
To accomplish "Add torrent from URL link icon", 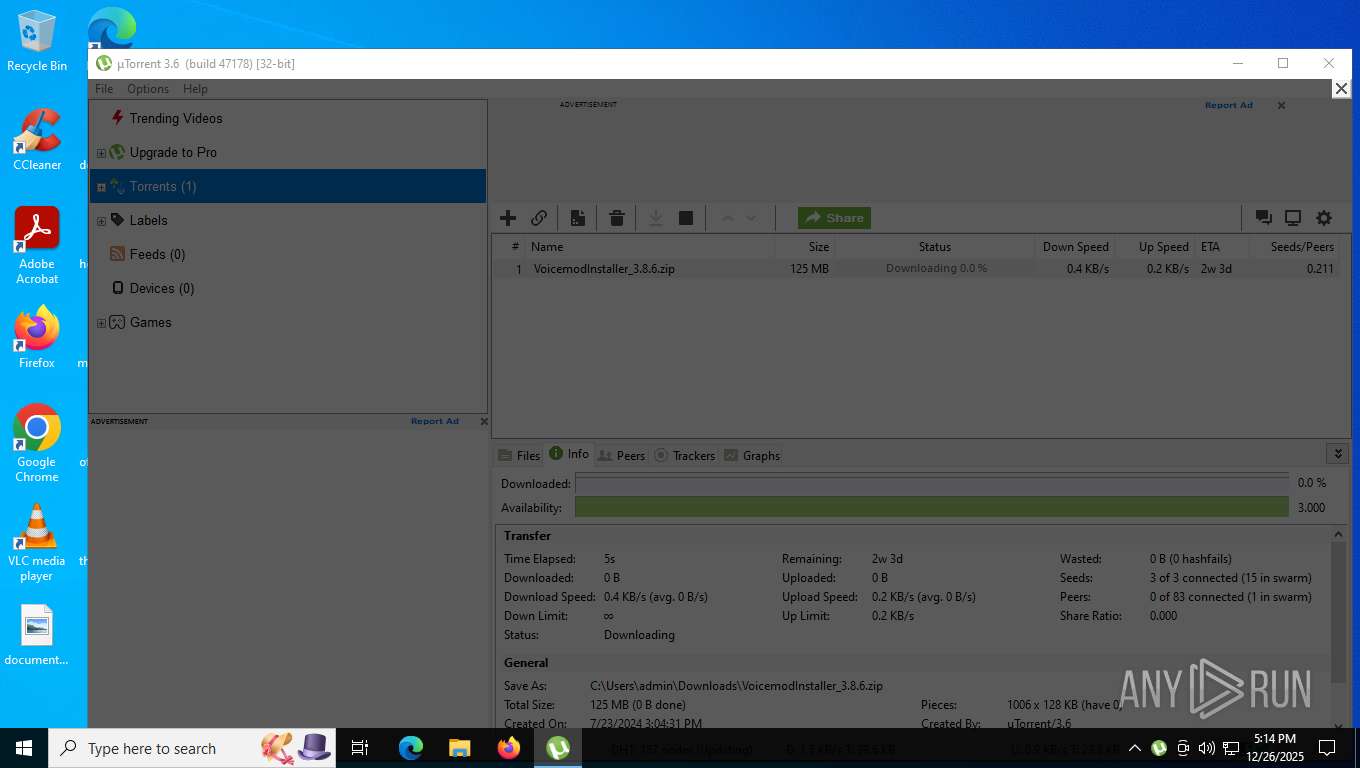I will coord(539,218).
